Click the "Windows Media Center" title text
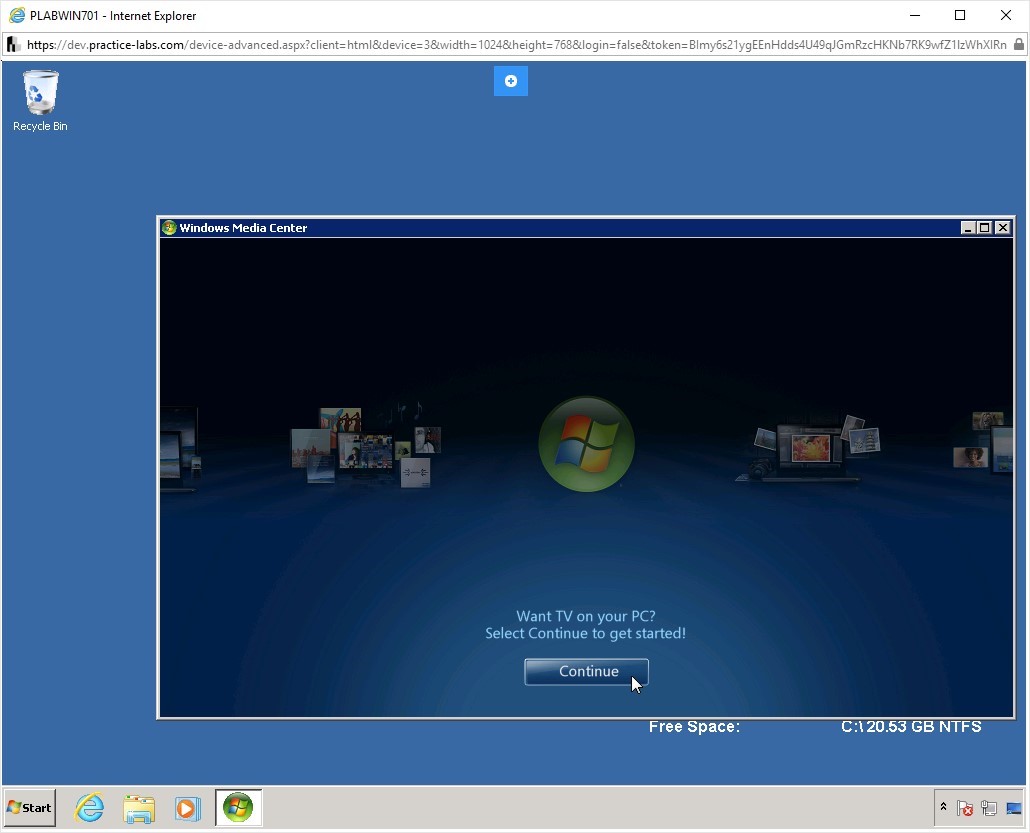 (243, 228)
